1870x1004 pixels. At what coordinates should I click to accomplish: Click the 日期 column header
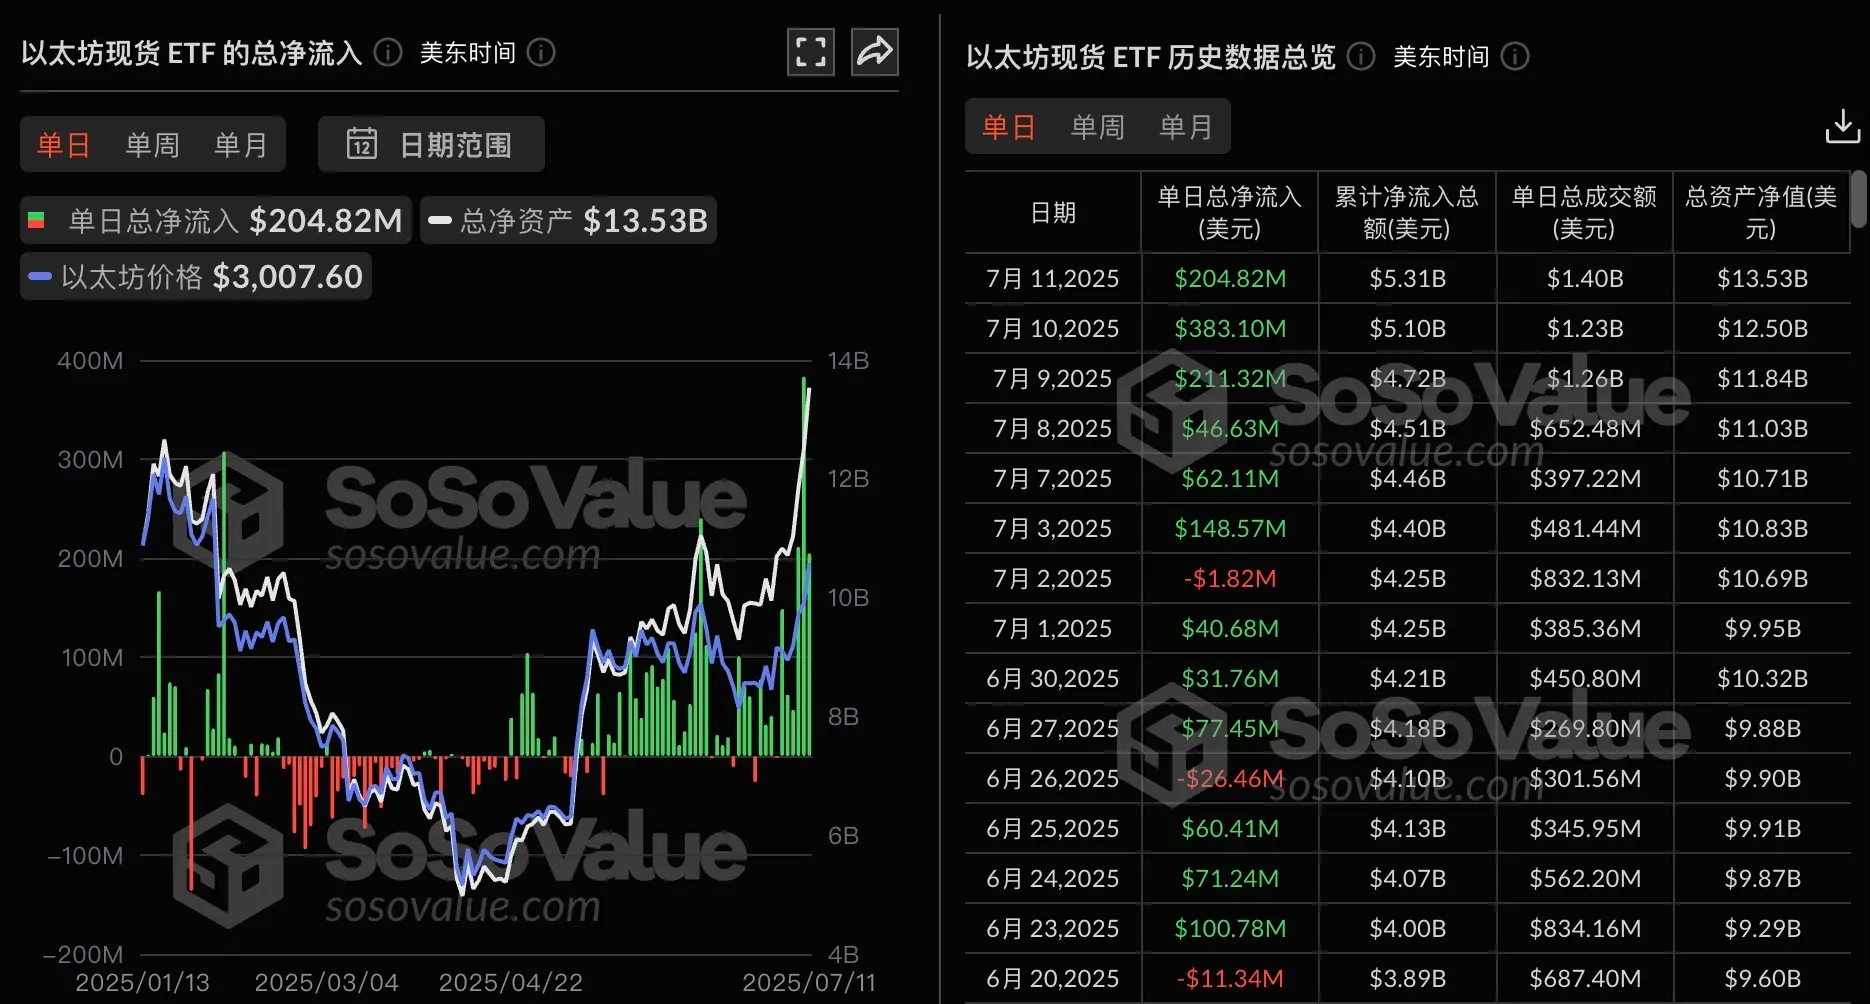pos(1053,212)
